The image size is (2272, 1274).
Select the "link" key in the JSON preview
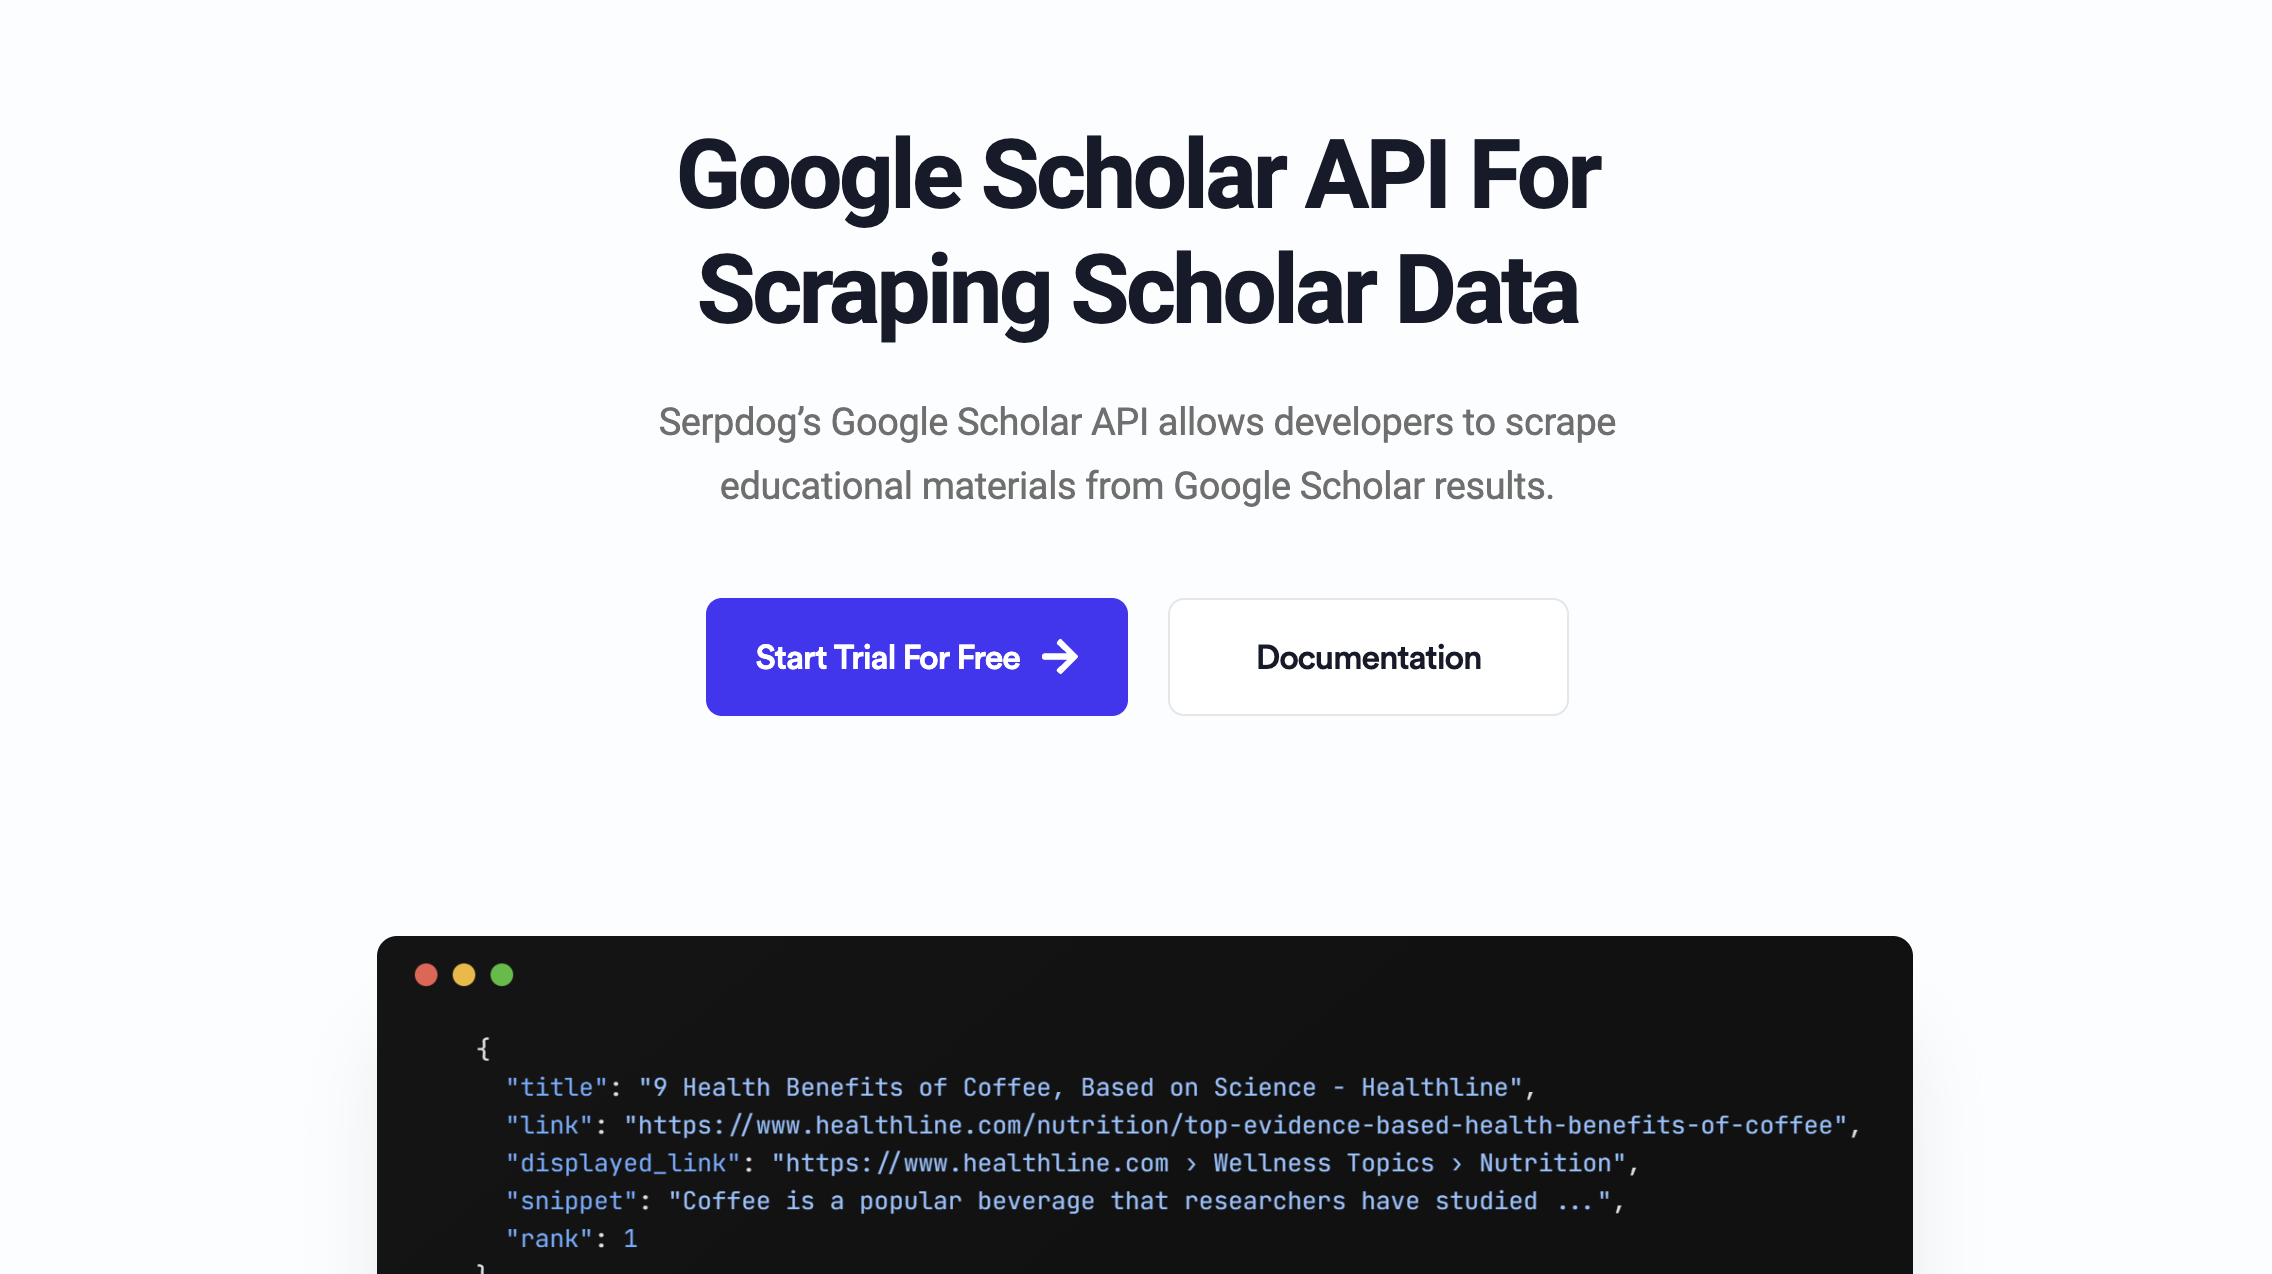[x=549, y=1125]
